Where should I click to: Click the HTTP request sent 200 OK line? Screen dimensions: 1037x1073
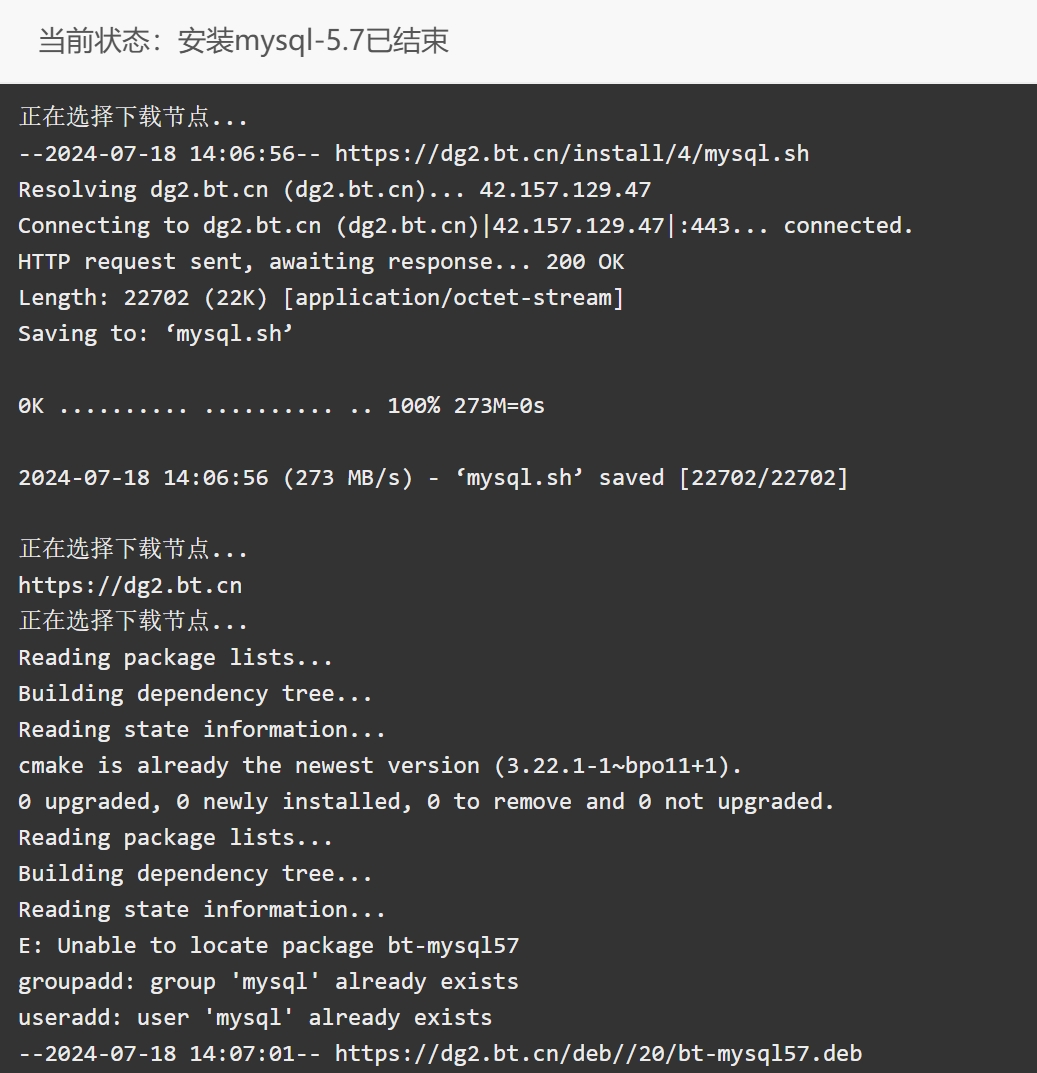[321, 261]
